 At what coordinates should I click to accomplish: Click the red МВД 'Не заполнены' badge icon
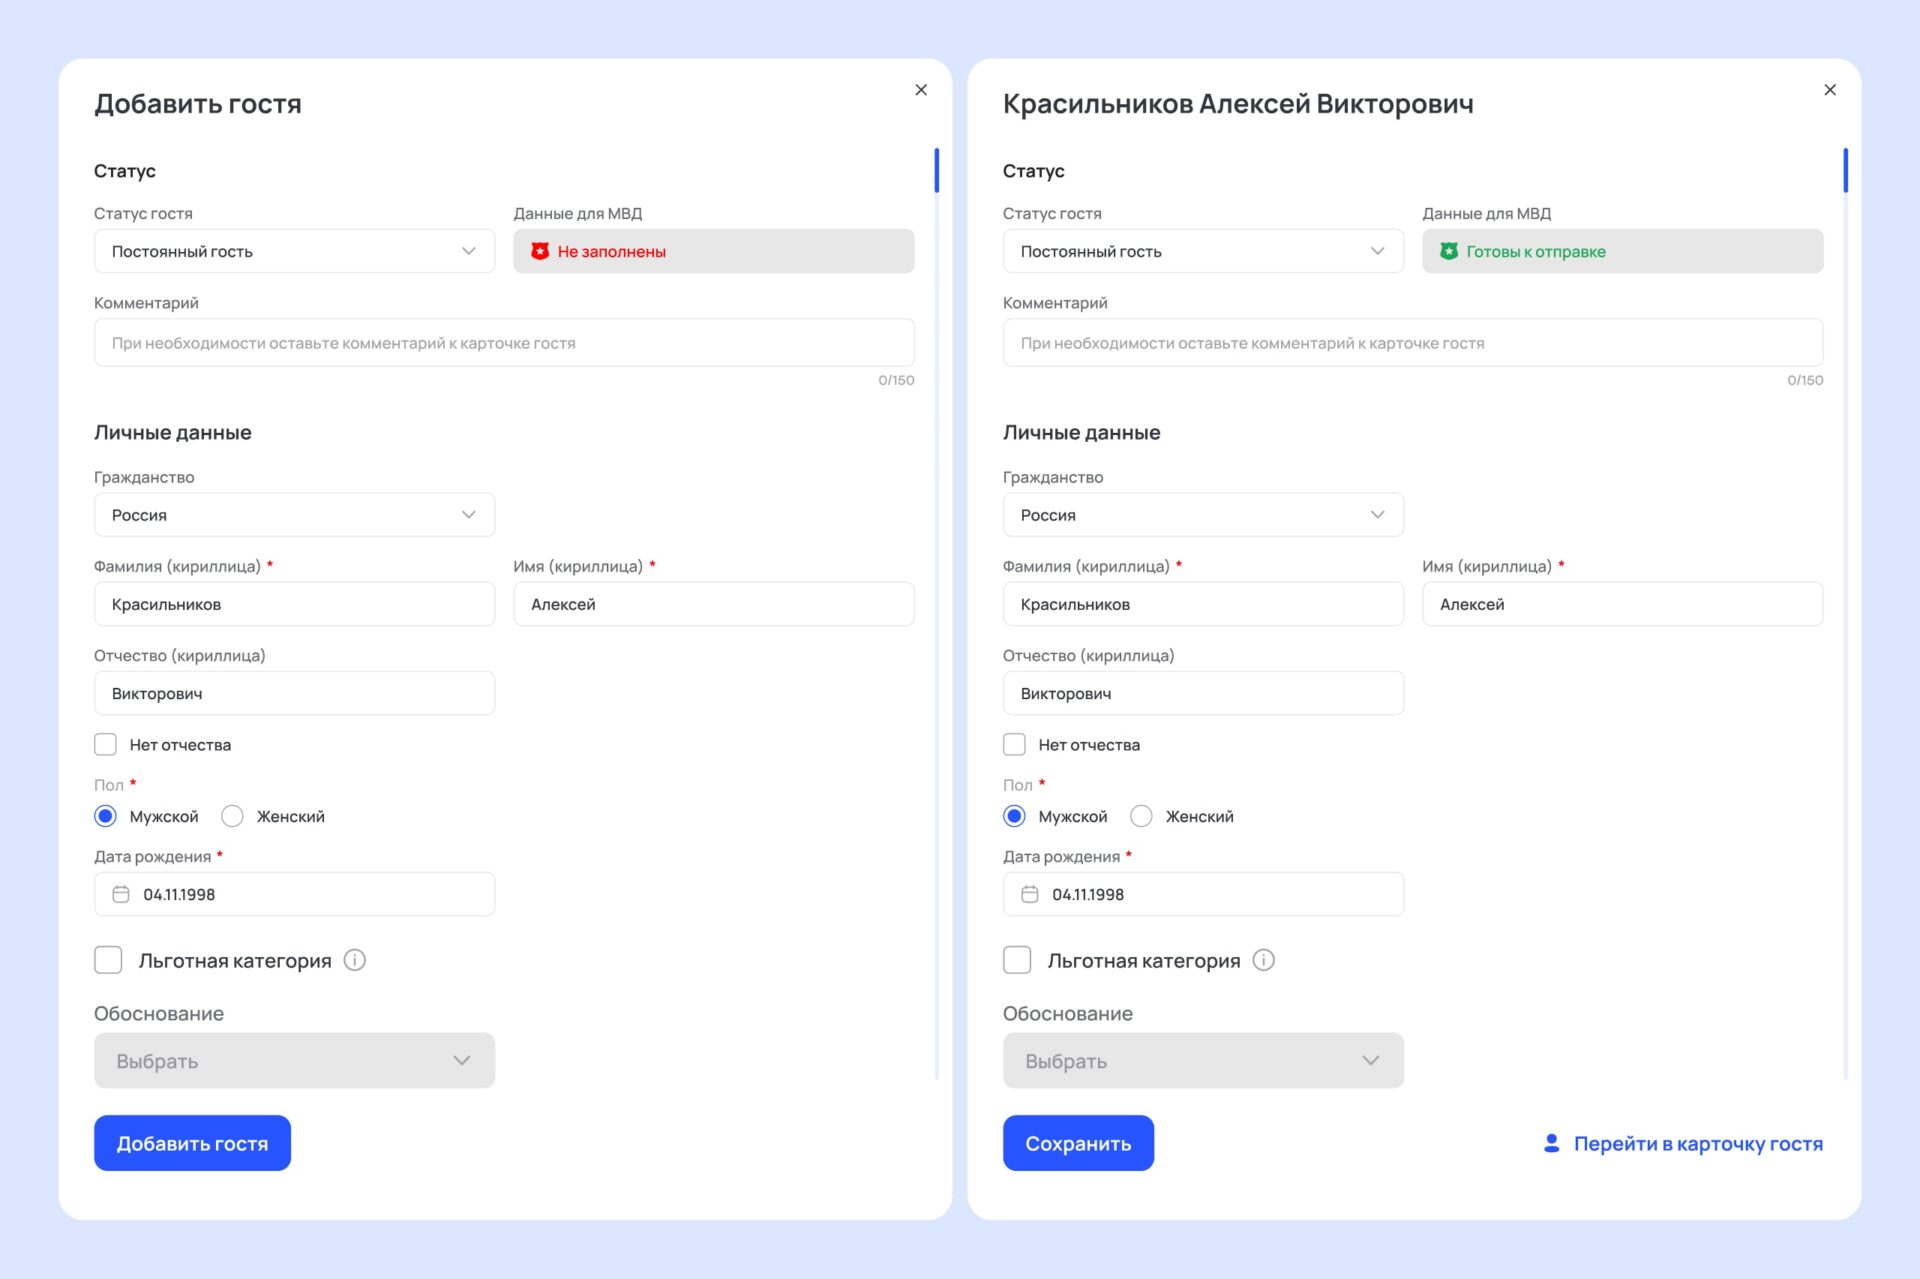coord(540,251)
